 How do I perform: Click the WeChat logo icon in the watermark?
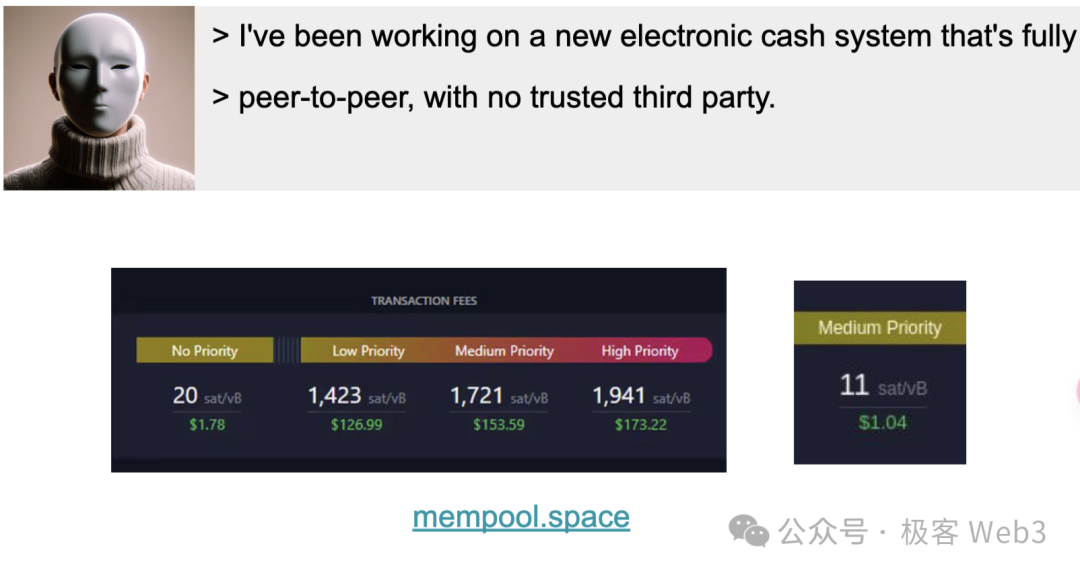[748, 531]
